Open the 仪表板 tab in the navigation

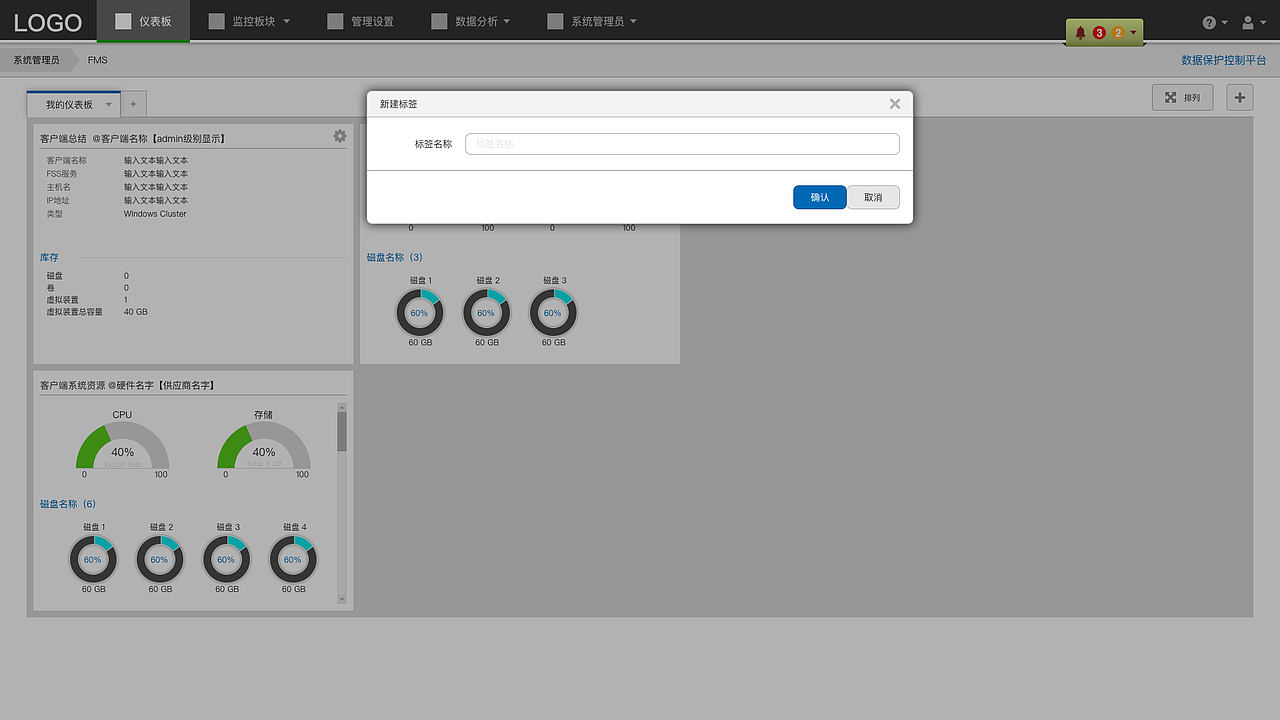coord(143,21)
